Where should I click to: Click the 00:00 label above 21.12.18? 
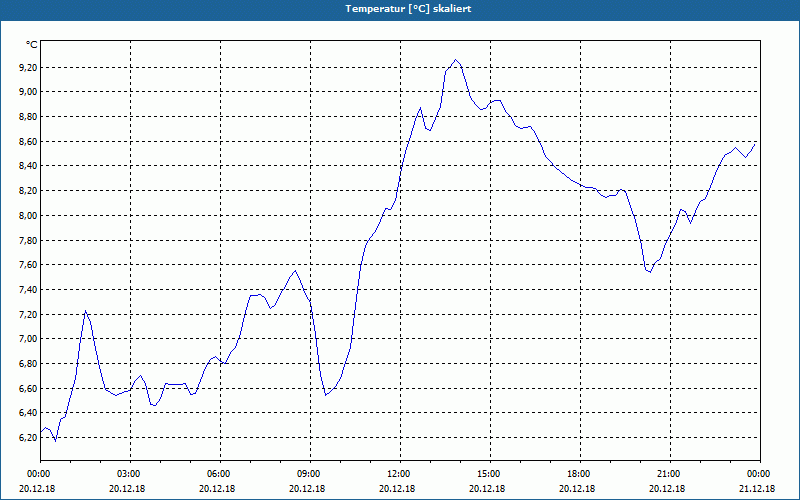click(x=758, y=474)
